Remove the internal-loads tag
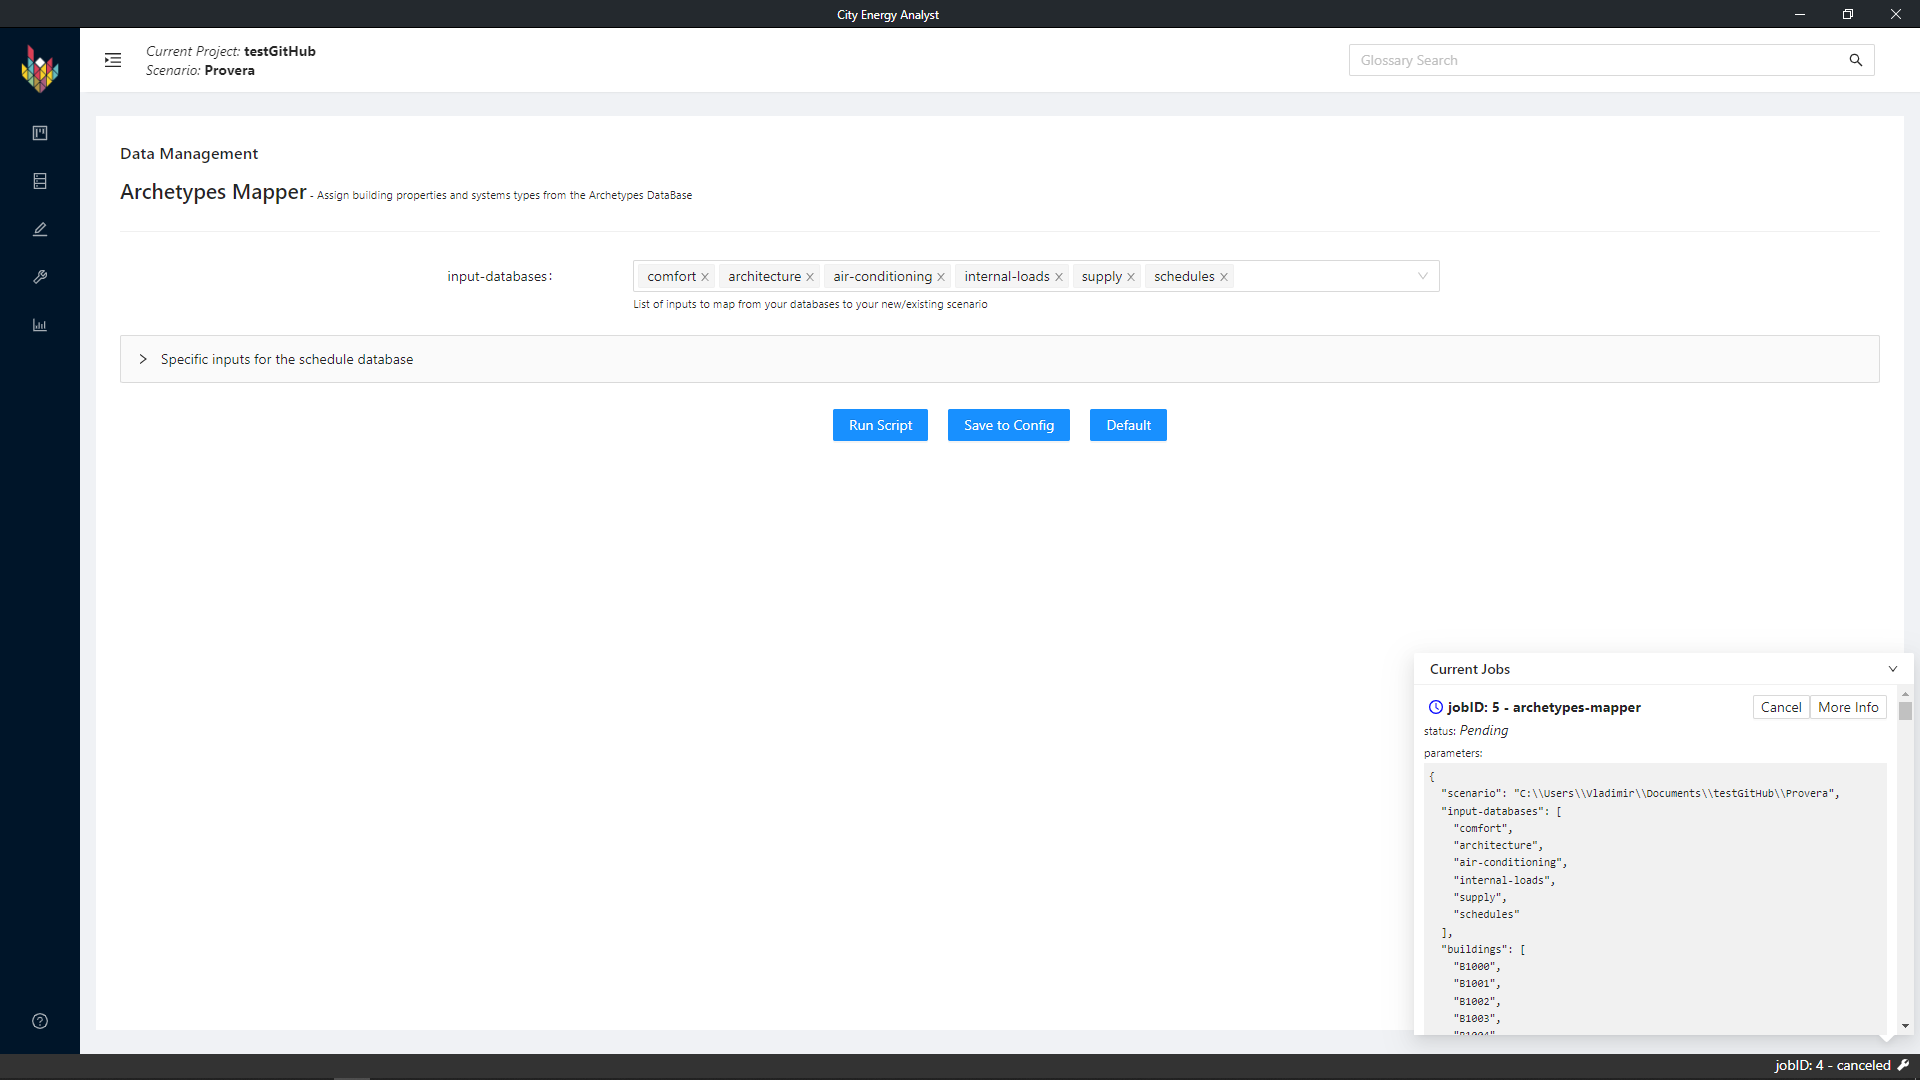 pyautogui.click(x=1059, y=277)
